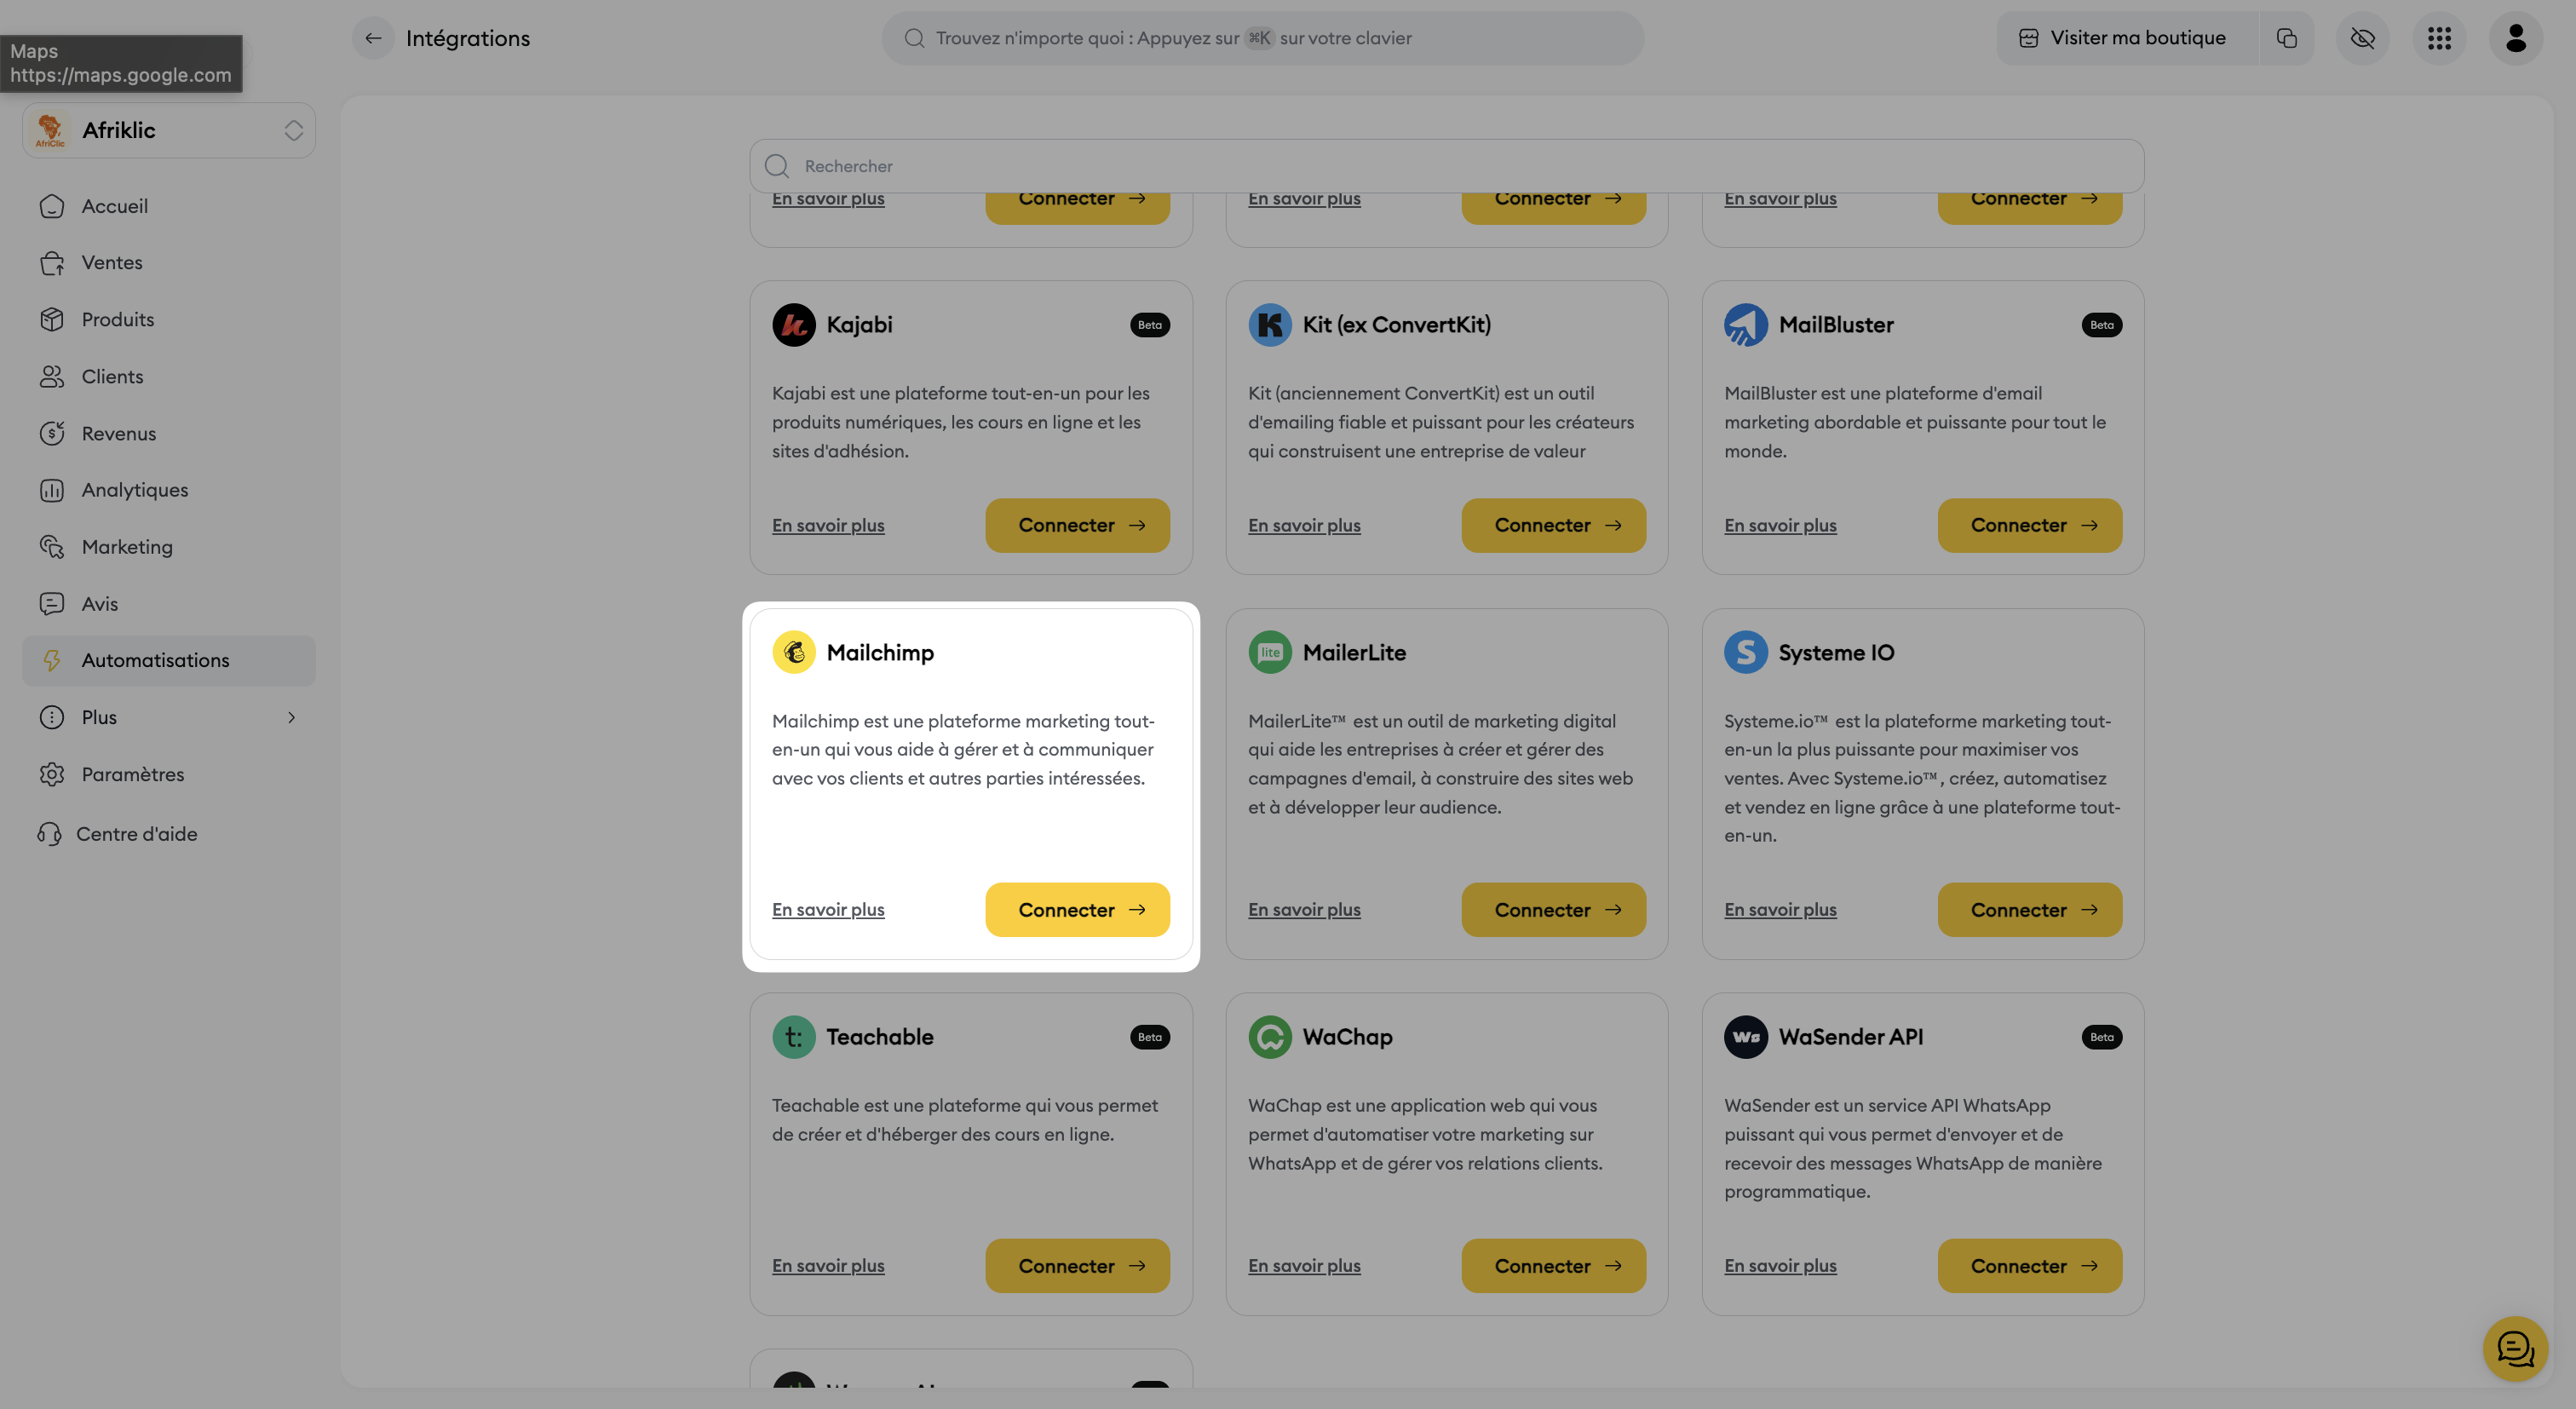The height and width of the screenshot is (1409, 2576).
Task: Click the user profile avatar icon
Action: (x=2515, y=38)
